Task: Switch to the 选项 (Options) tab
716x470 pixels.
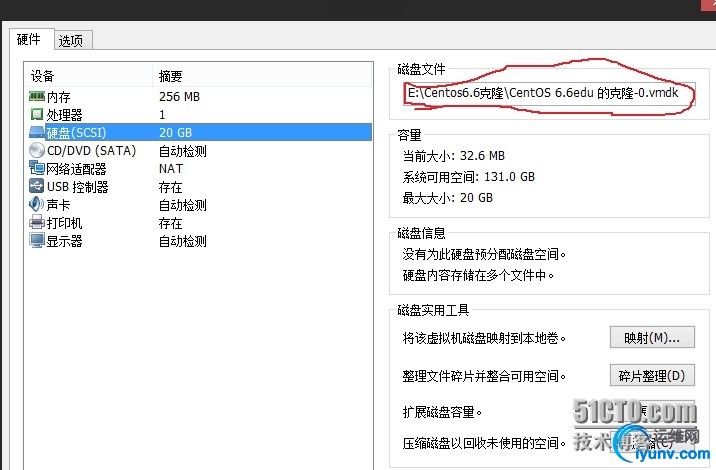Action: pos(71,41)
